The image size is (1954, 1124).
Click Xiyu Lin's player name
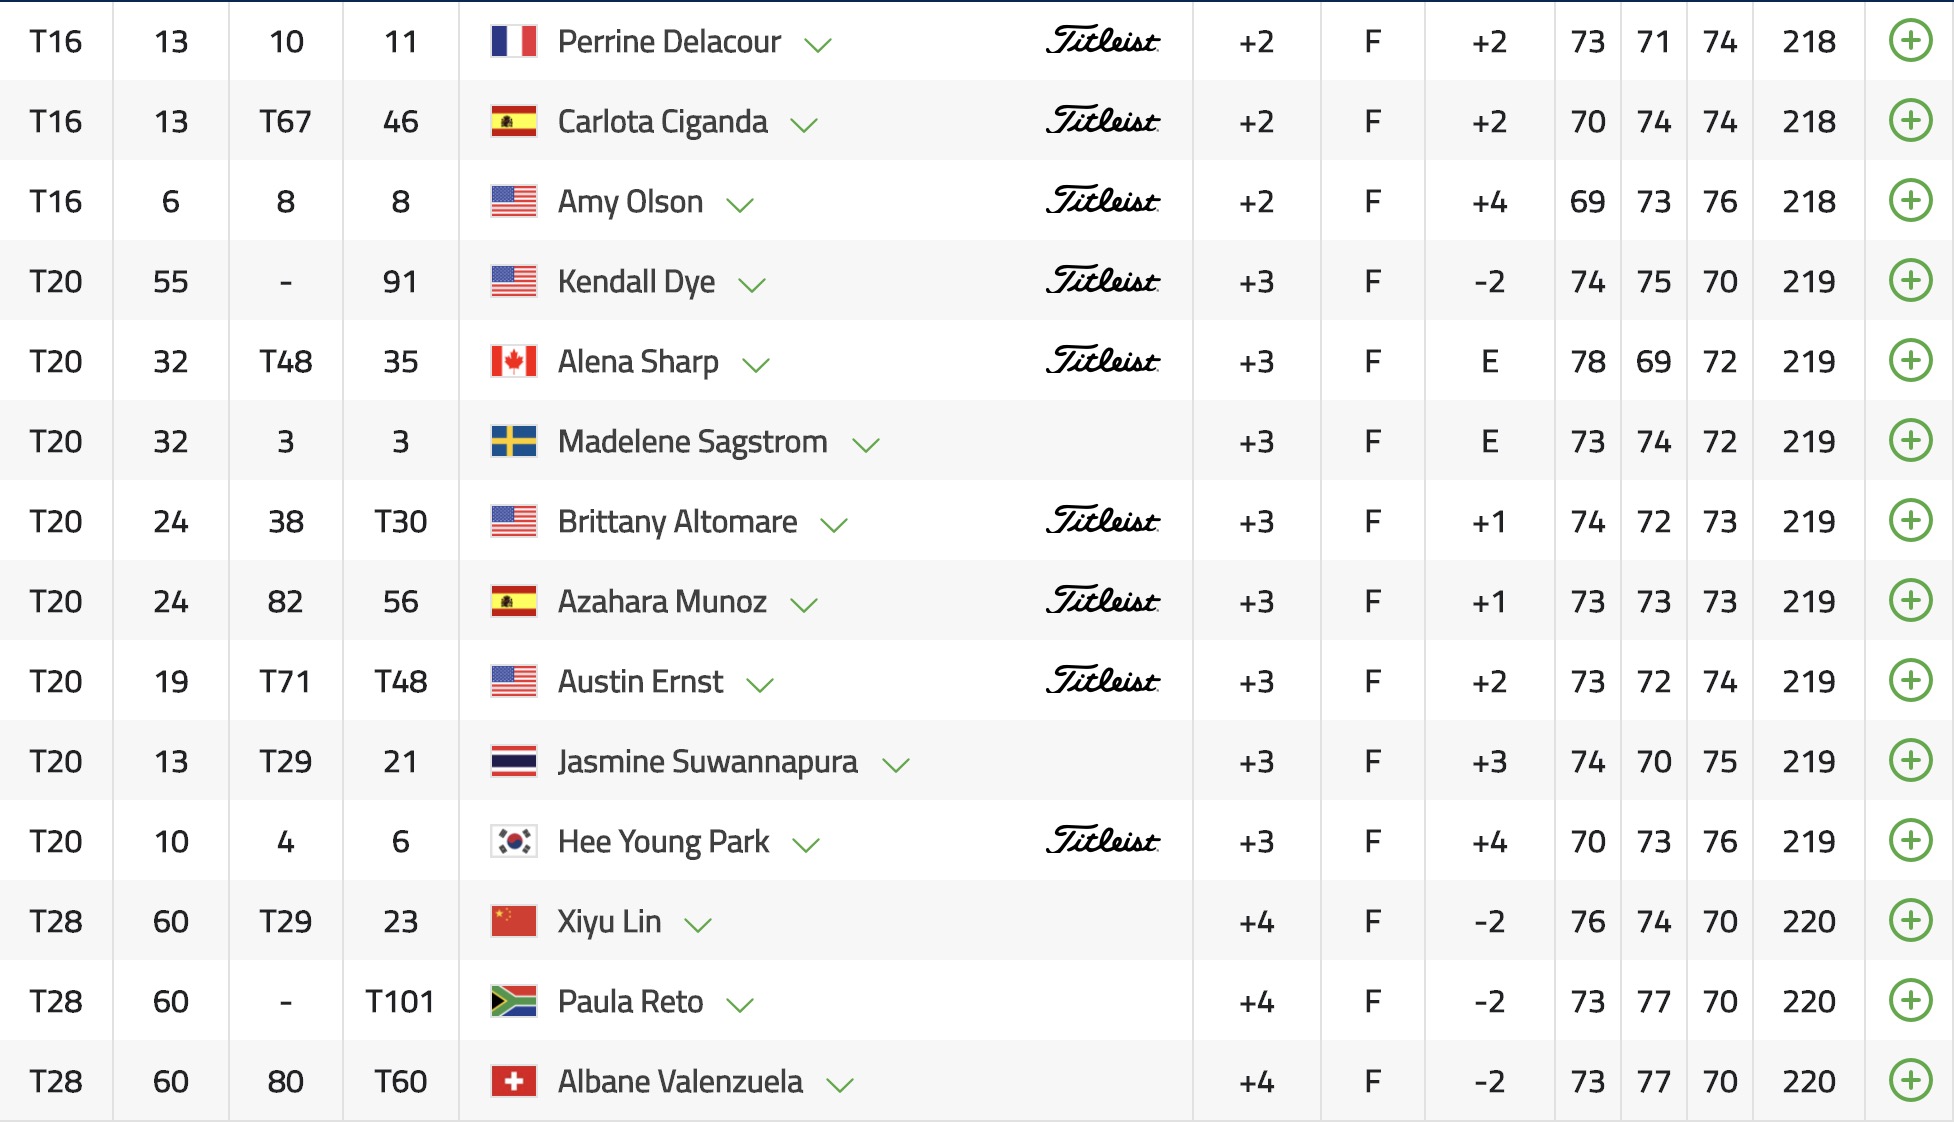point(609,922)
